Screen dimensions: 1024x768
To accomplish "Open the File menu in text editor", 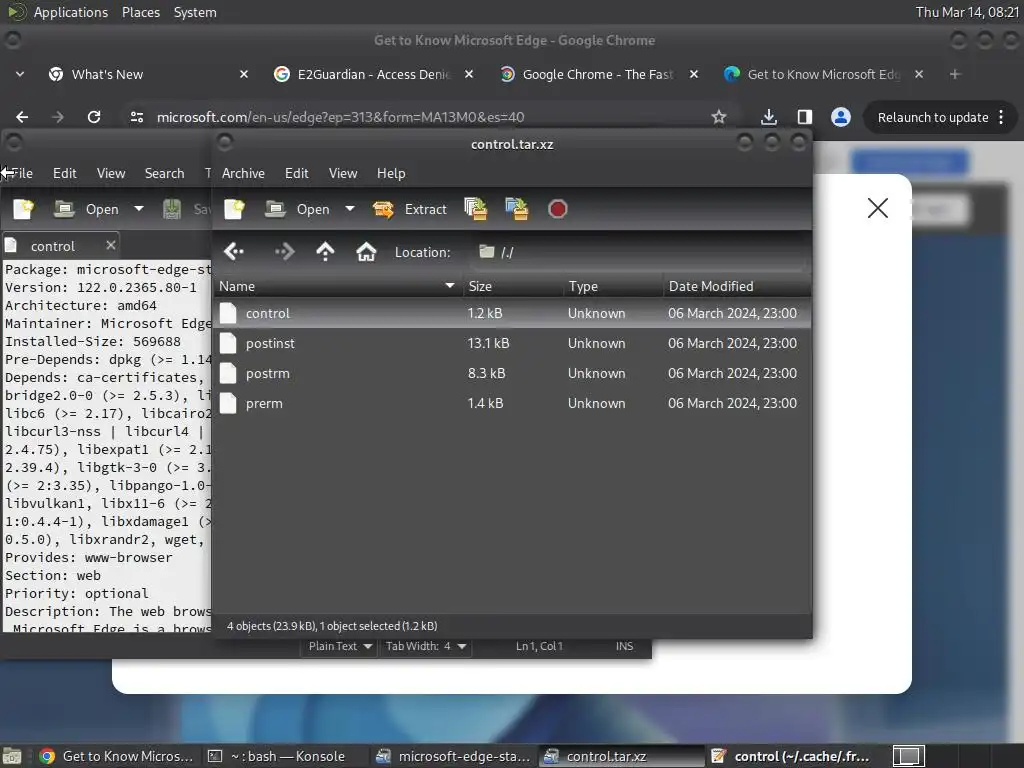I will (x=22, y=173).
